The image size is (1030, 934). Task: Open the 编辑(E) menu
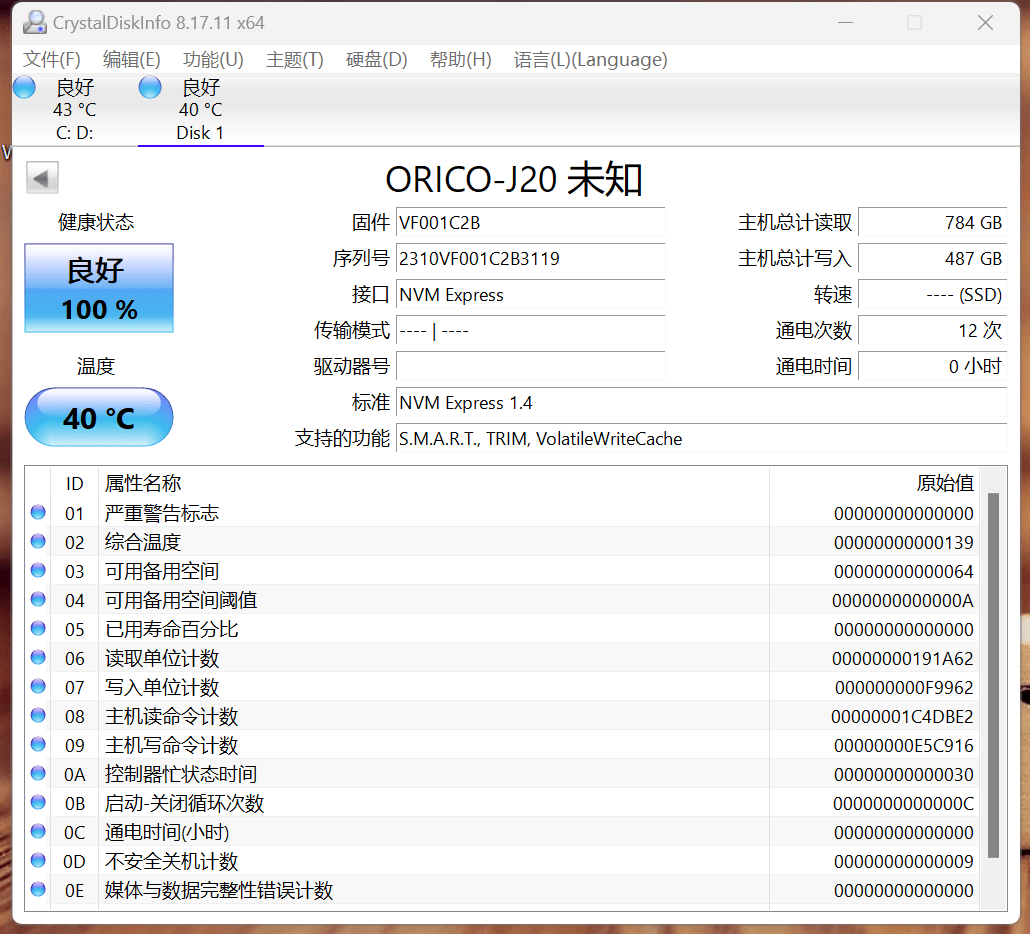(x=131, y=60)
